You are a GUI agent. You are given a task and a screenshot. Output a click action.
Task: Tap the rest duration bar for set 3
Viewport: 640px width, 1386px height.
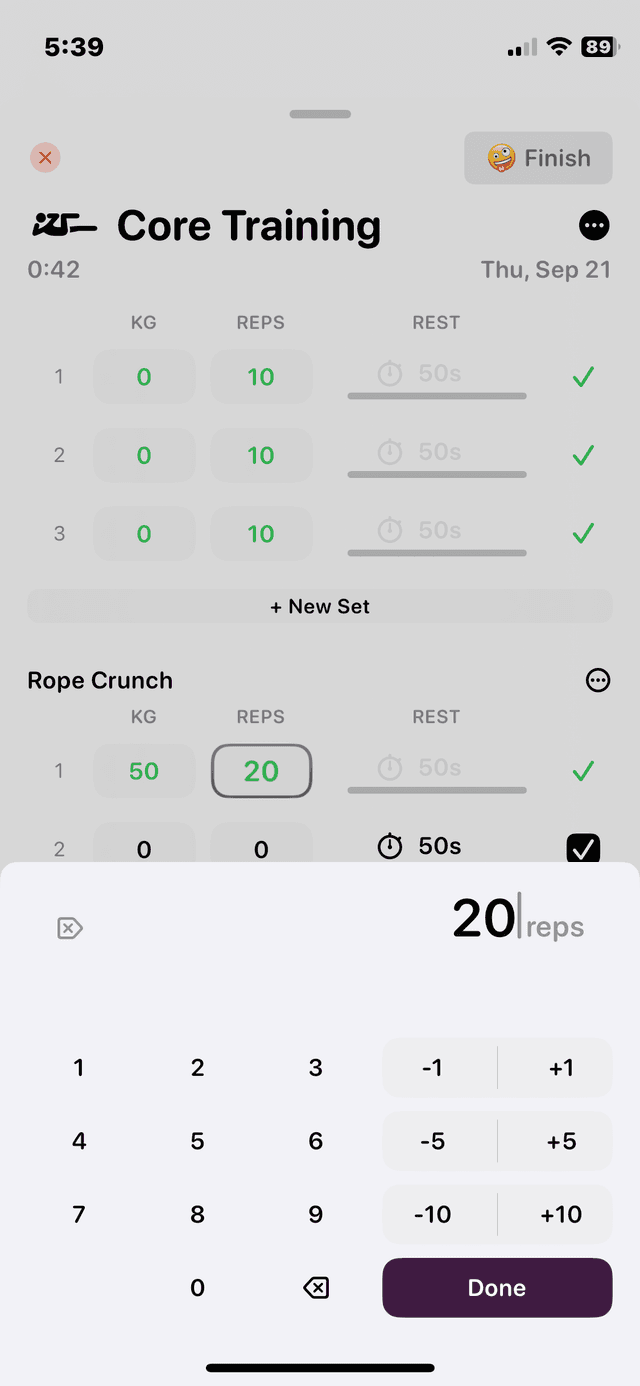point(436,552)
